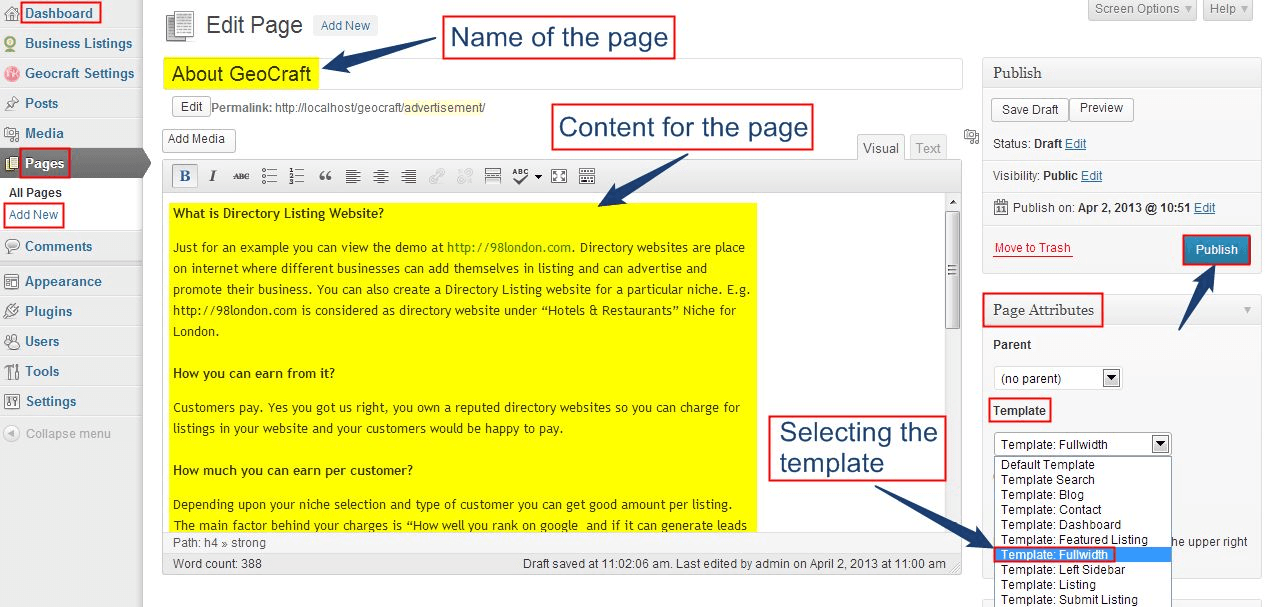Image resolution: width=1269 pixels, height=607 pixels.
Task: Align text center
Action: coord(380,176)
